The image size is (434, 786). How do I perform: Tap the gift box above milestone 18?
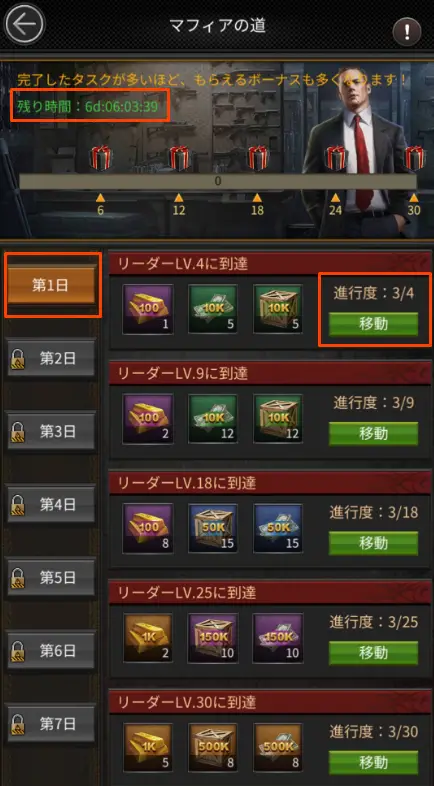[x=258, y=158]
